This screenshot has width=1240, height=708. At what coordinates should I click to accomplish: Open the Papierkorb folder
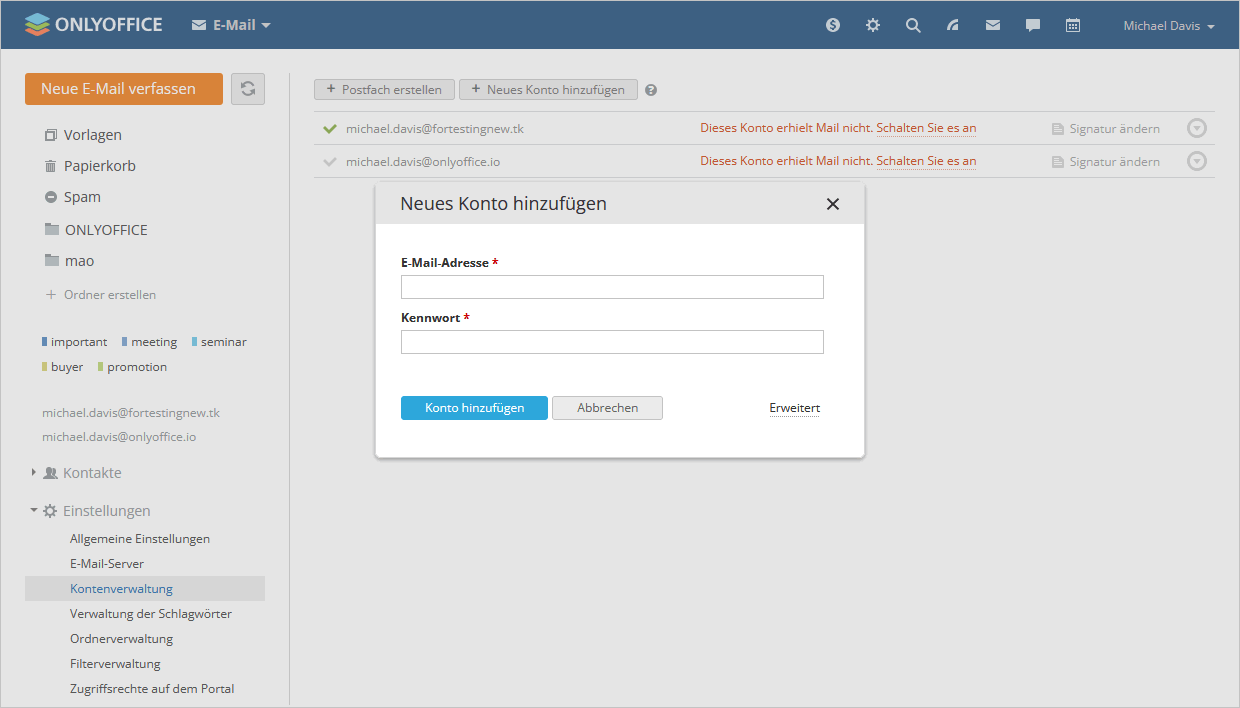click(99, 166)
